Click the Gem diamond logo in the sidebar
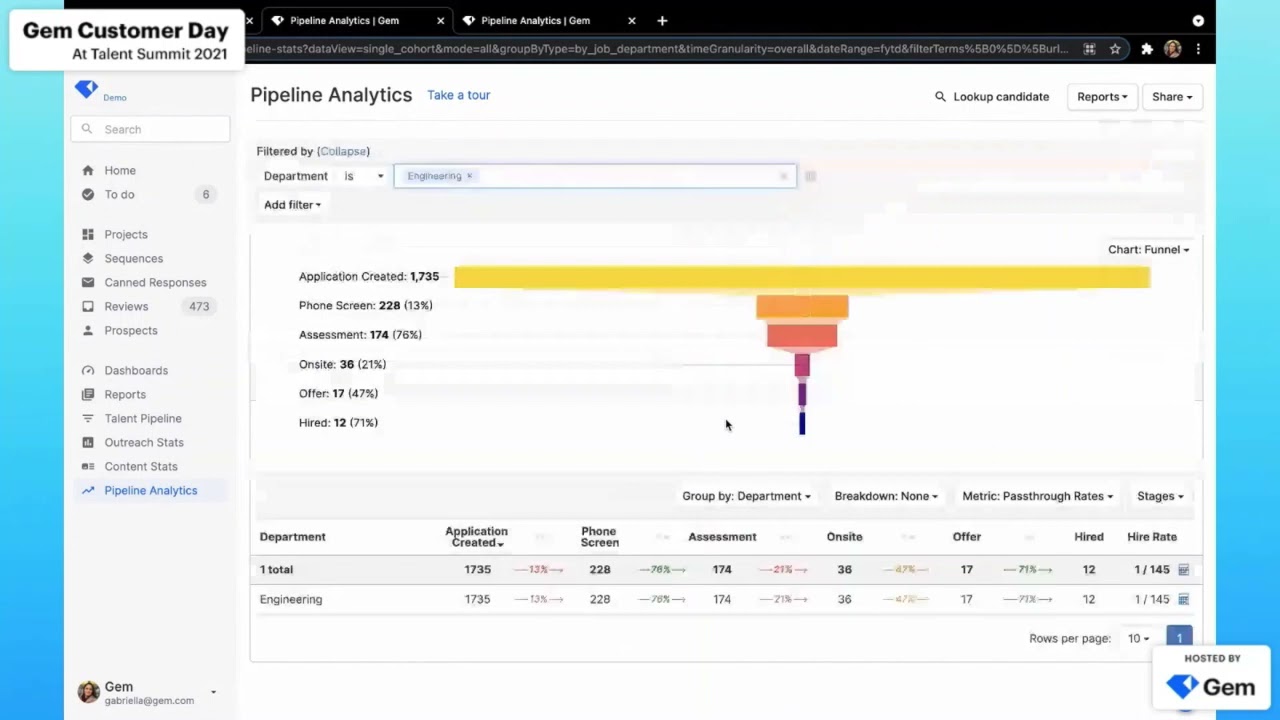This screenshot has width=1280, height=720. point(86,90)
